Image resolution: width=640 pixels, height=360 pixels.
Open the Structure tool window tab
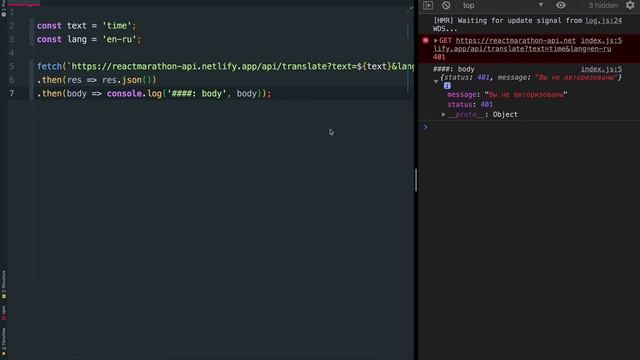tap(4, 284)
